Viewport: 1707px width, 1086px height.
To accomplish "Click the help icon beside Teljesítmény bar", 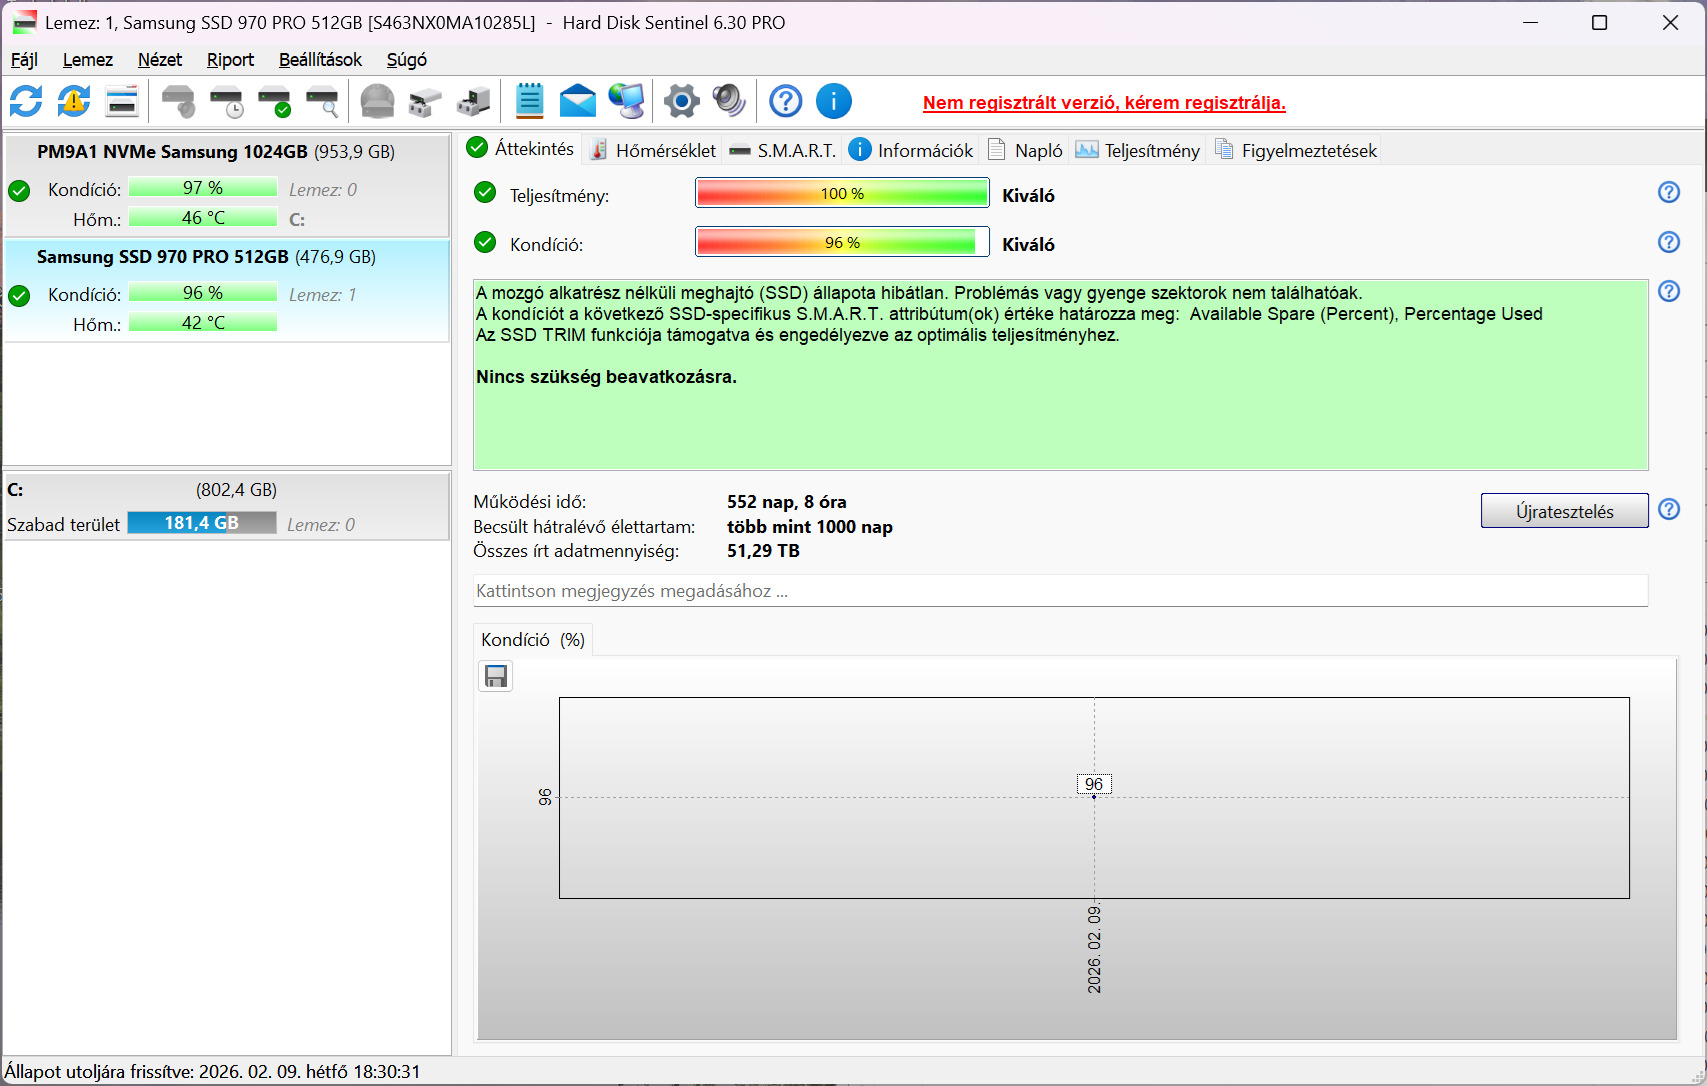I will [x=1669, y=192].
